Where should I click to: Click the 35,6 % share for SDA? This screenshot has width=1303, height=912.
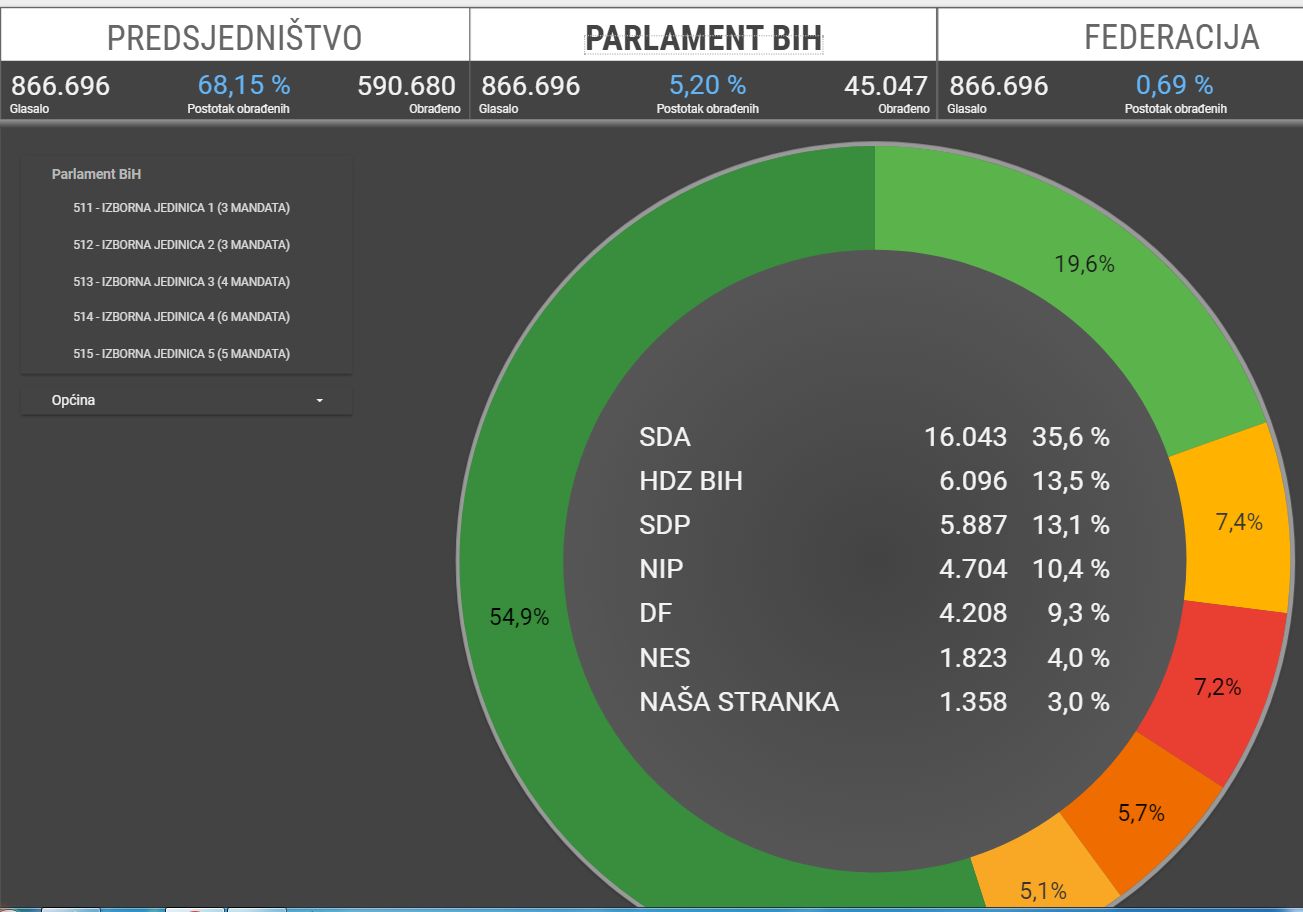tap(1071, 437)
